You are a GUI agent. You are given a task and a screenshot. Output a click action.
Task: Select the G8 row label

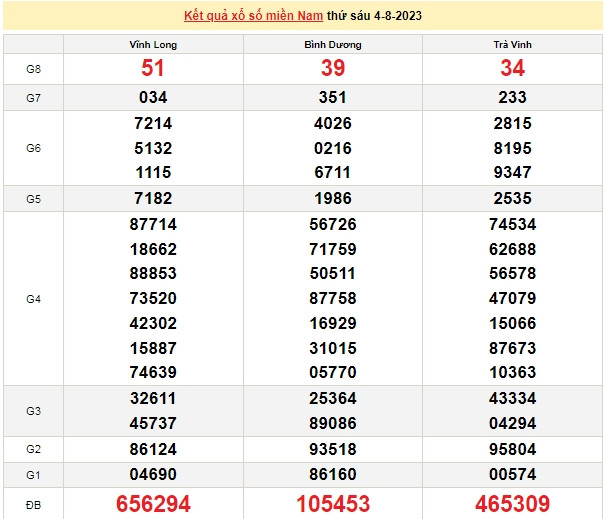[x=33, y=68]
